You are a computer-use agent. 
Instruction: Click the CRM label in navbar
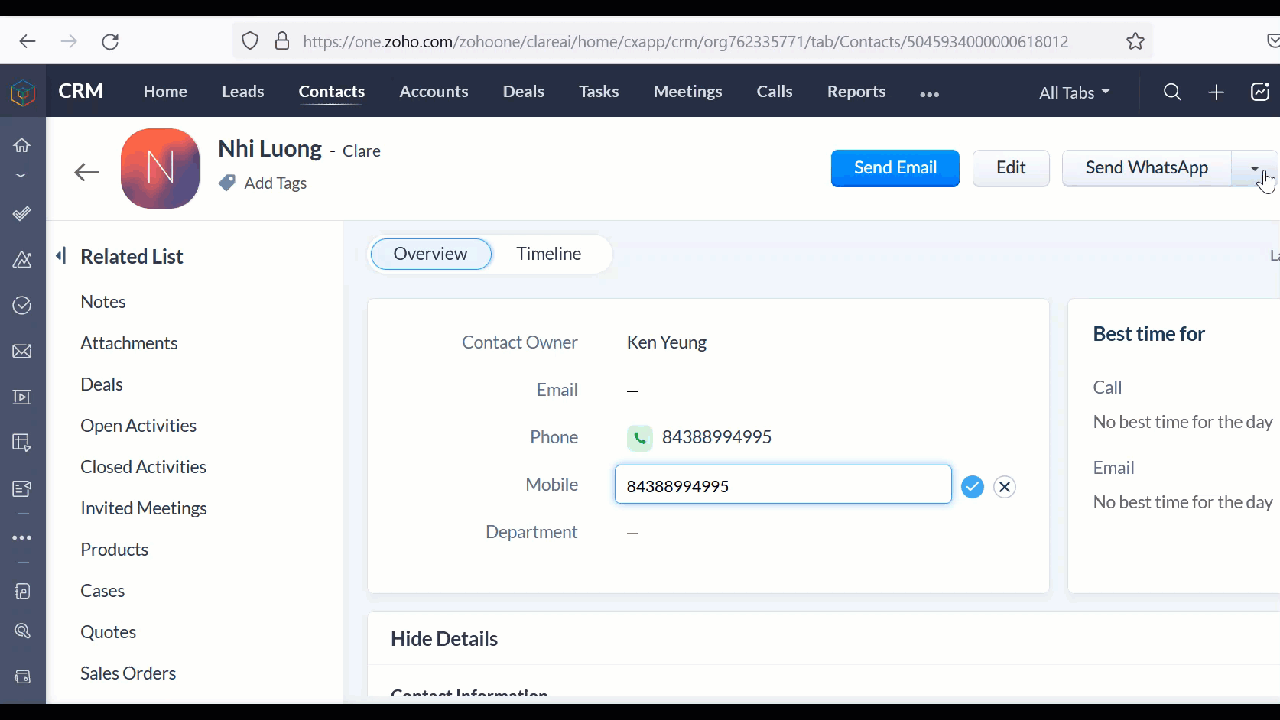81,91
